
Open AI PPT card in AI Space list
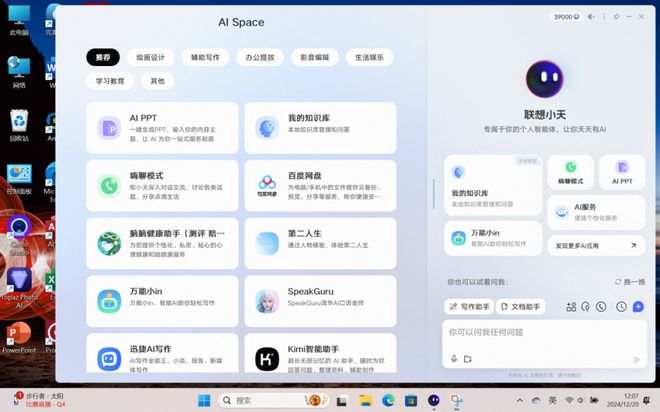pyautogui.click(x=162, y=128)
